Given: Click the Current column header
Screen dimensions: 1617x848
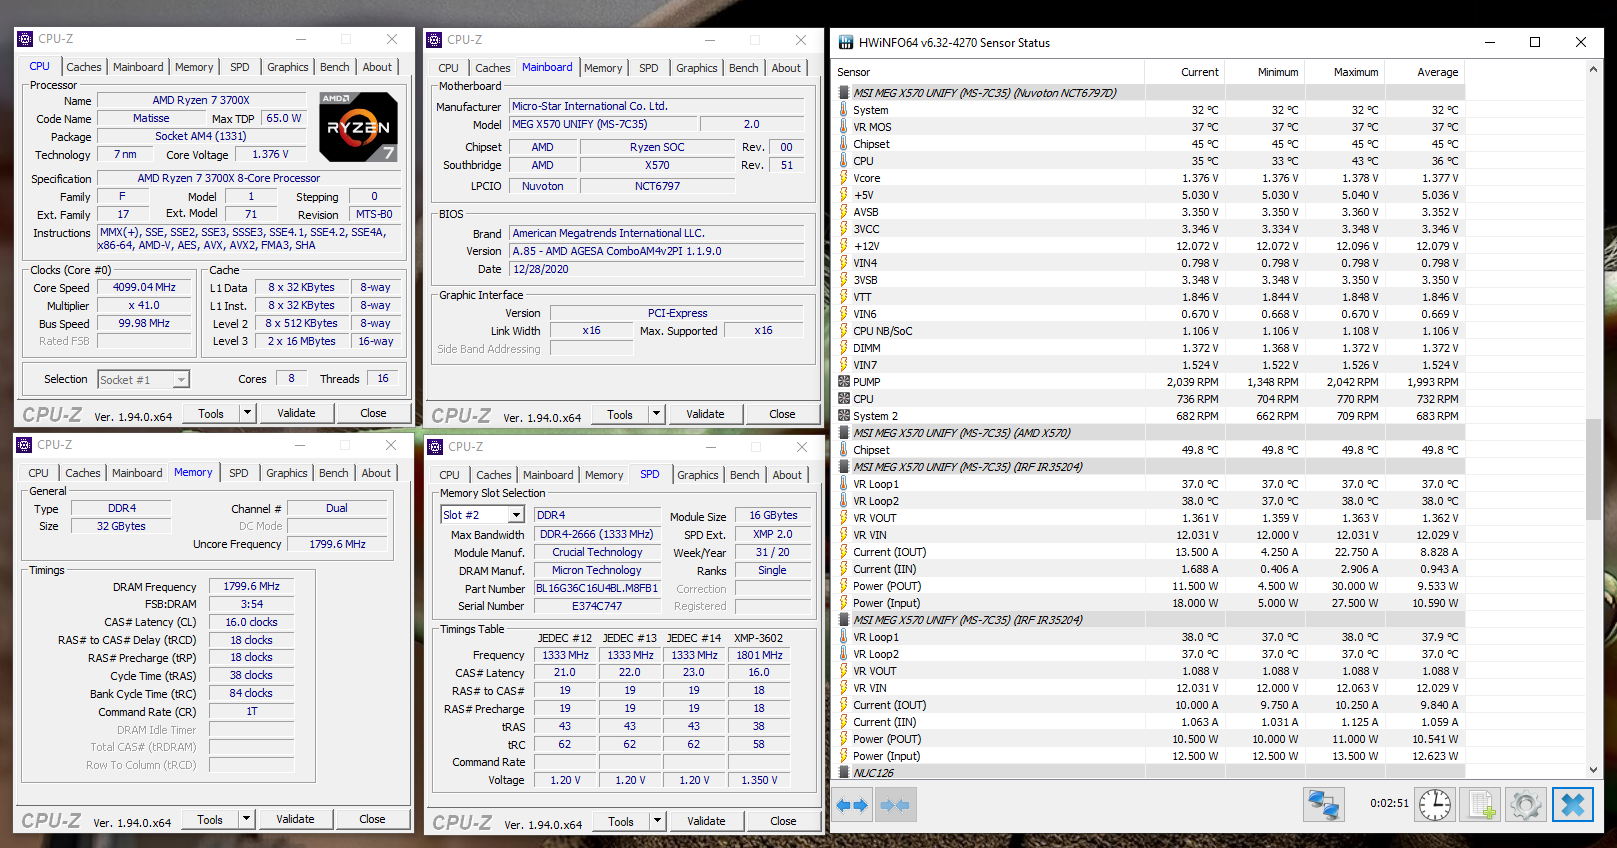Looking at the screenshot, I should (x=1199, y=72).
